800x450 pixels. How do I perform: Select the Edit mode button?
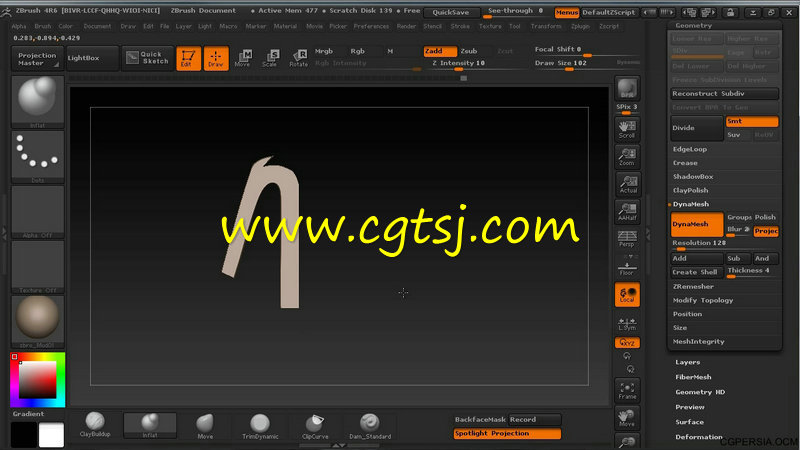(x=188, y=58)
